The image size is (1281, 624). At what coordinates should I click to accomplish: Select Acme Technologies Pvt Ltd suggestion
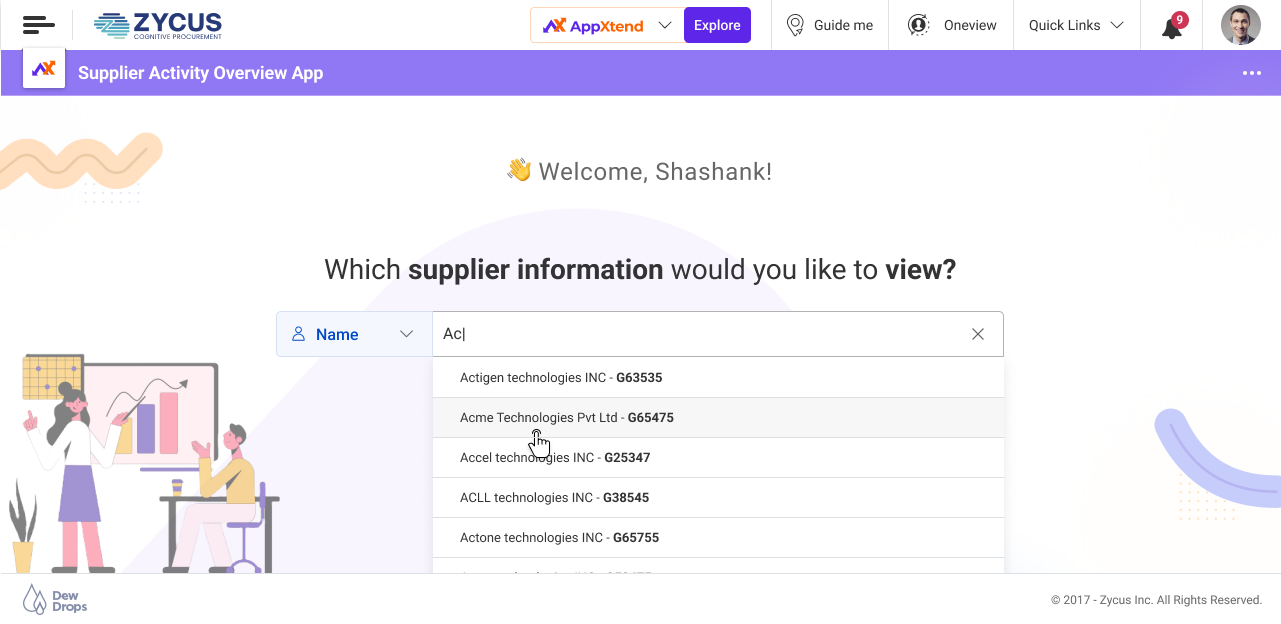(566, 418)
